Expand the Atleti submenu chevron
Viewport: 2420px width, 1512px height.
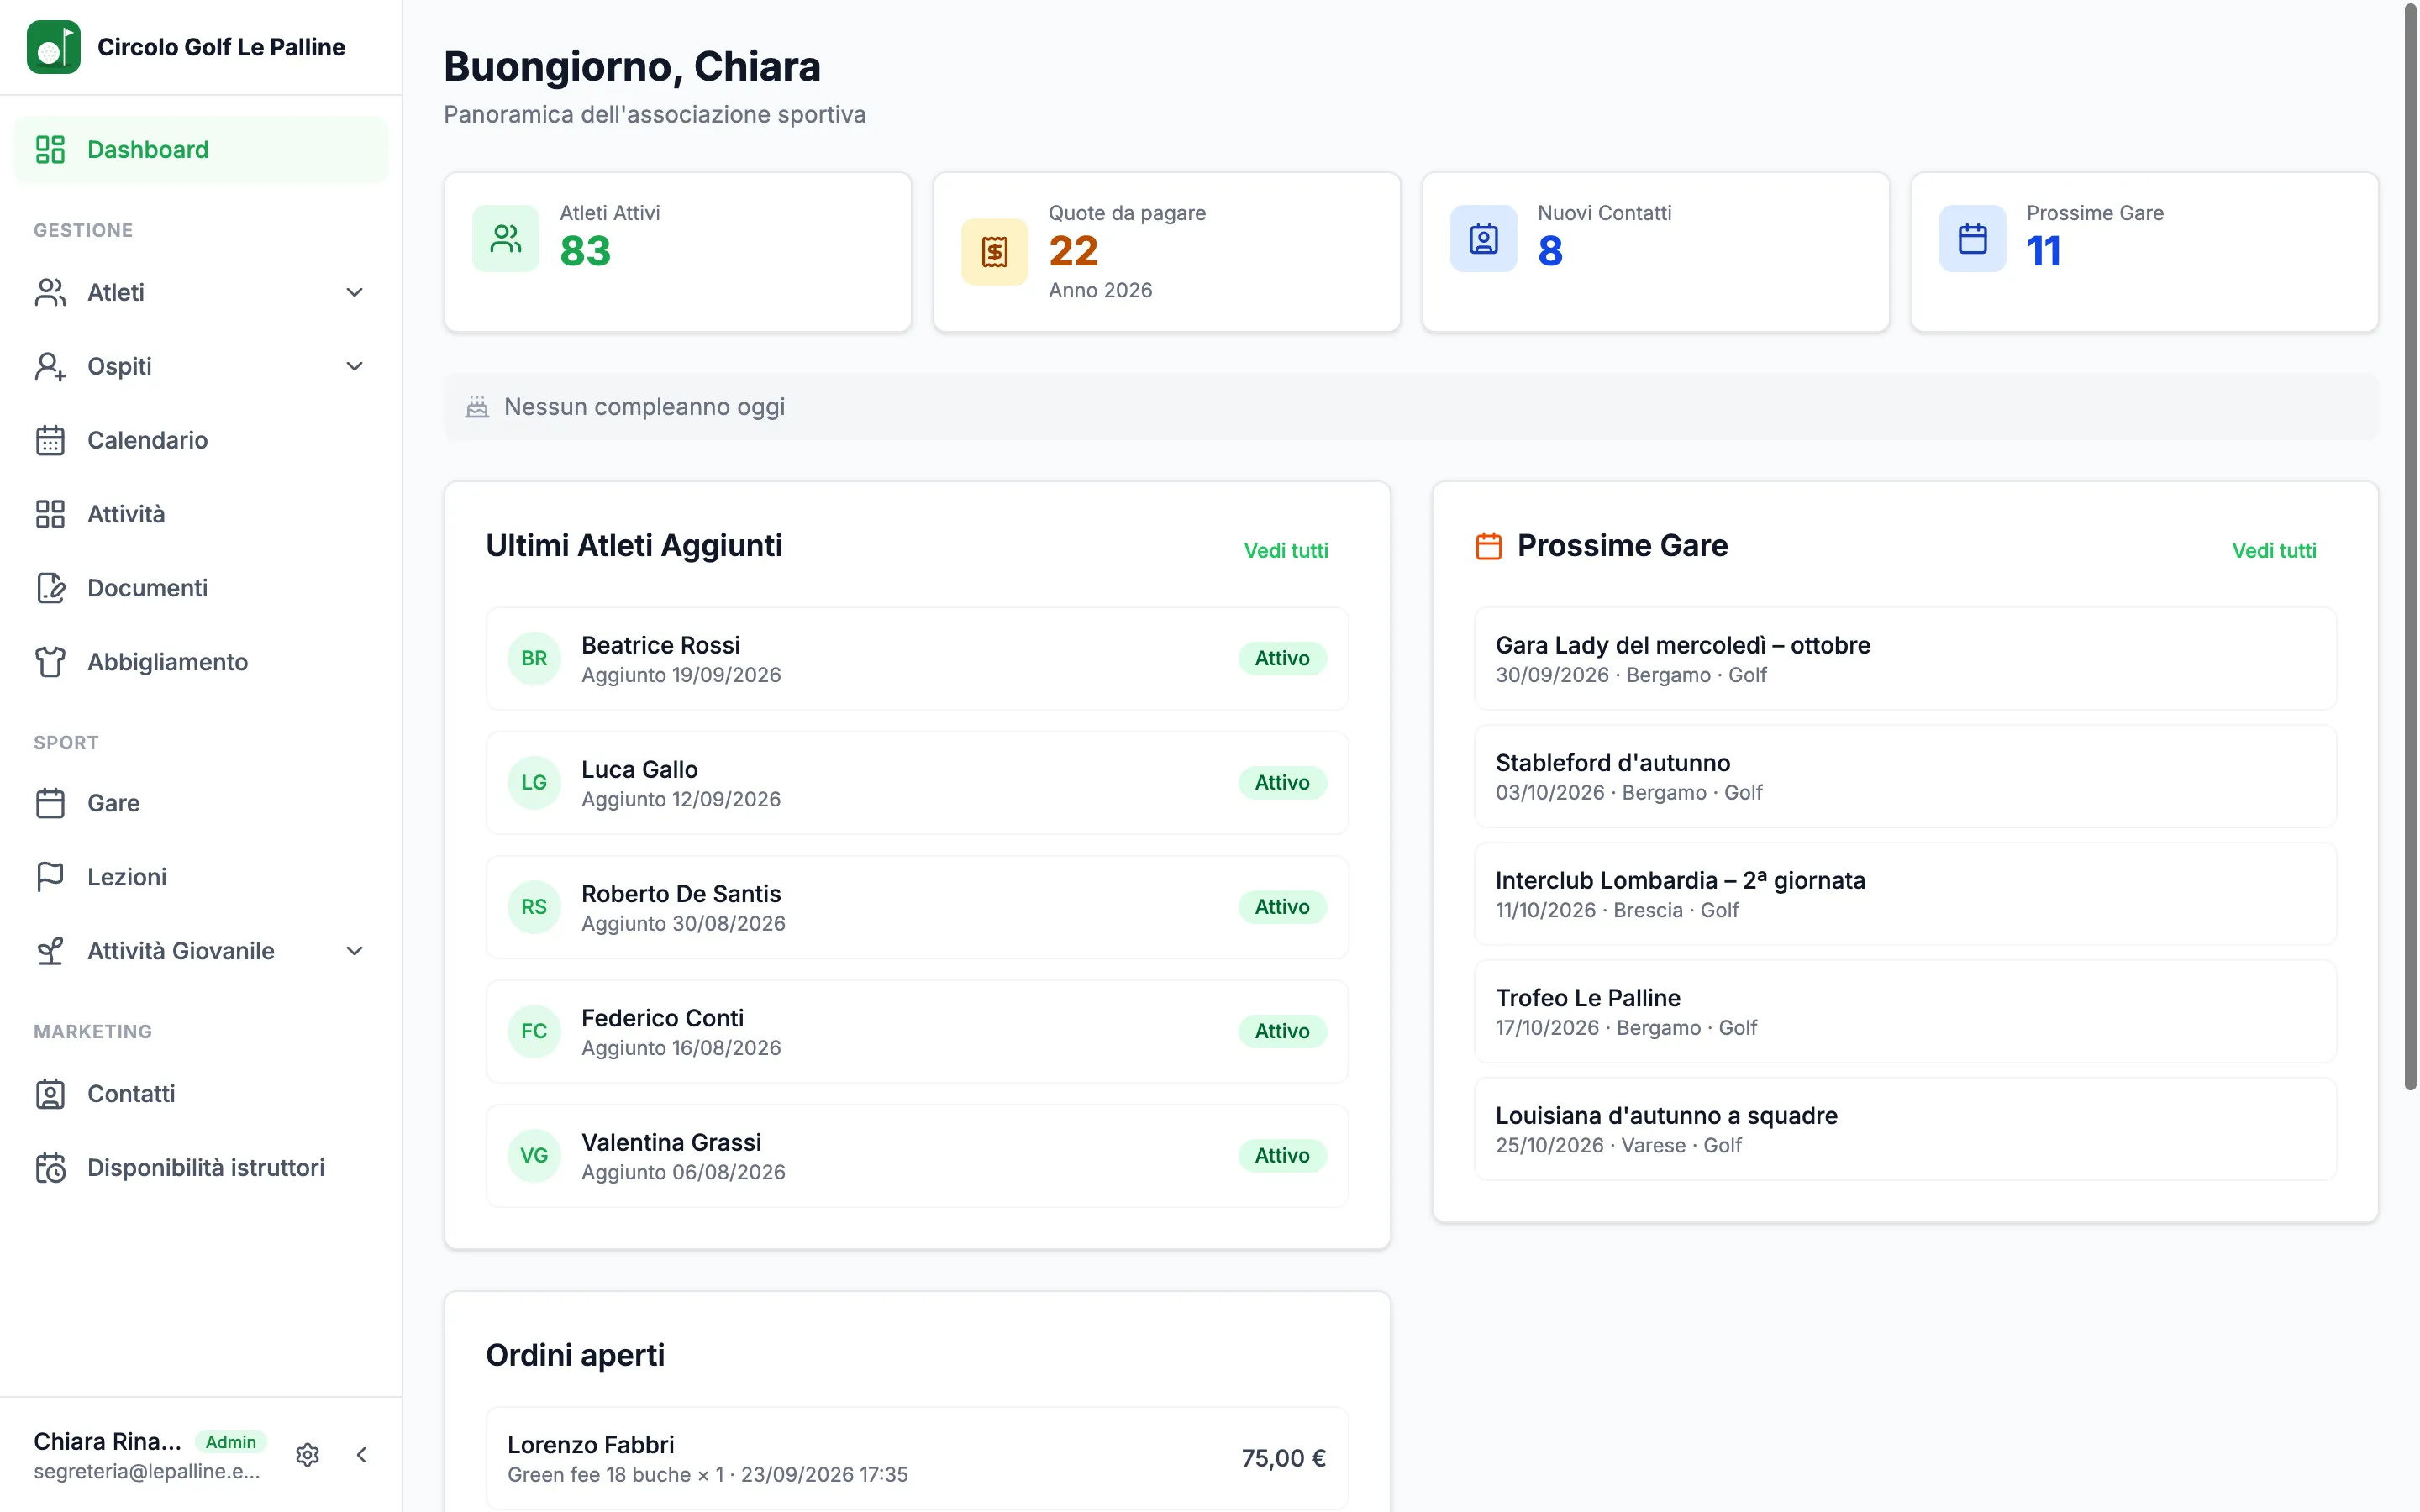[x=354, y=292]
